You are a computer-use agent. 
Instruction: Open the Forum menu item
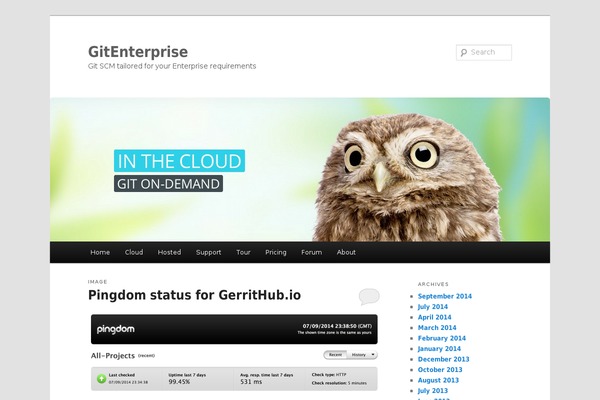(311, 252)
